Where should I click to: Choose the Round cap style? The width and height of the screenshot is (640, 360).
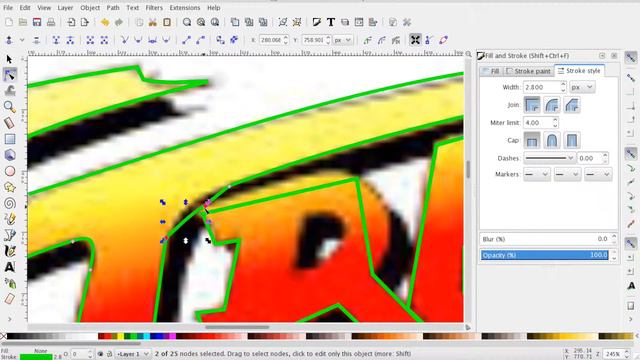(552, 140)
